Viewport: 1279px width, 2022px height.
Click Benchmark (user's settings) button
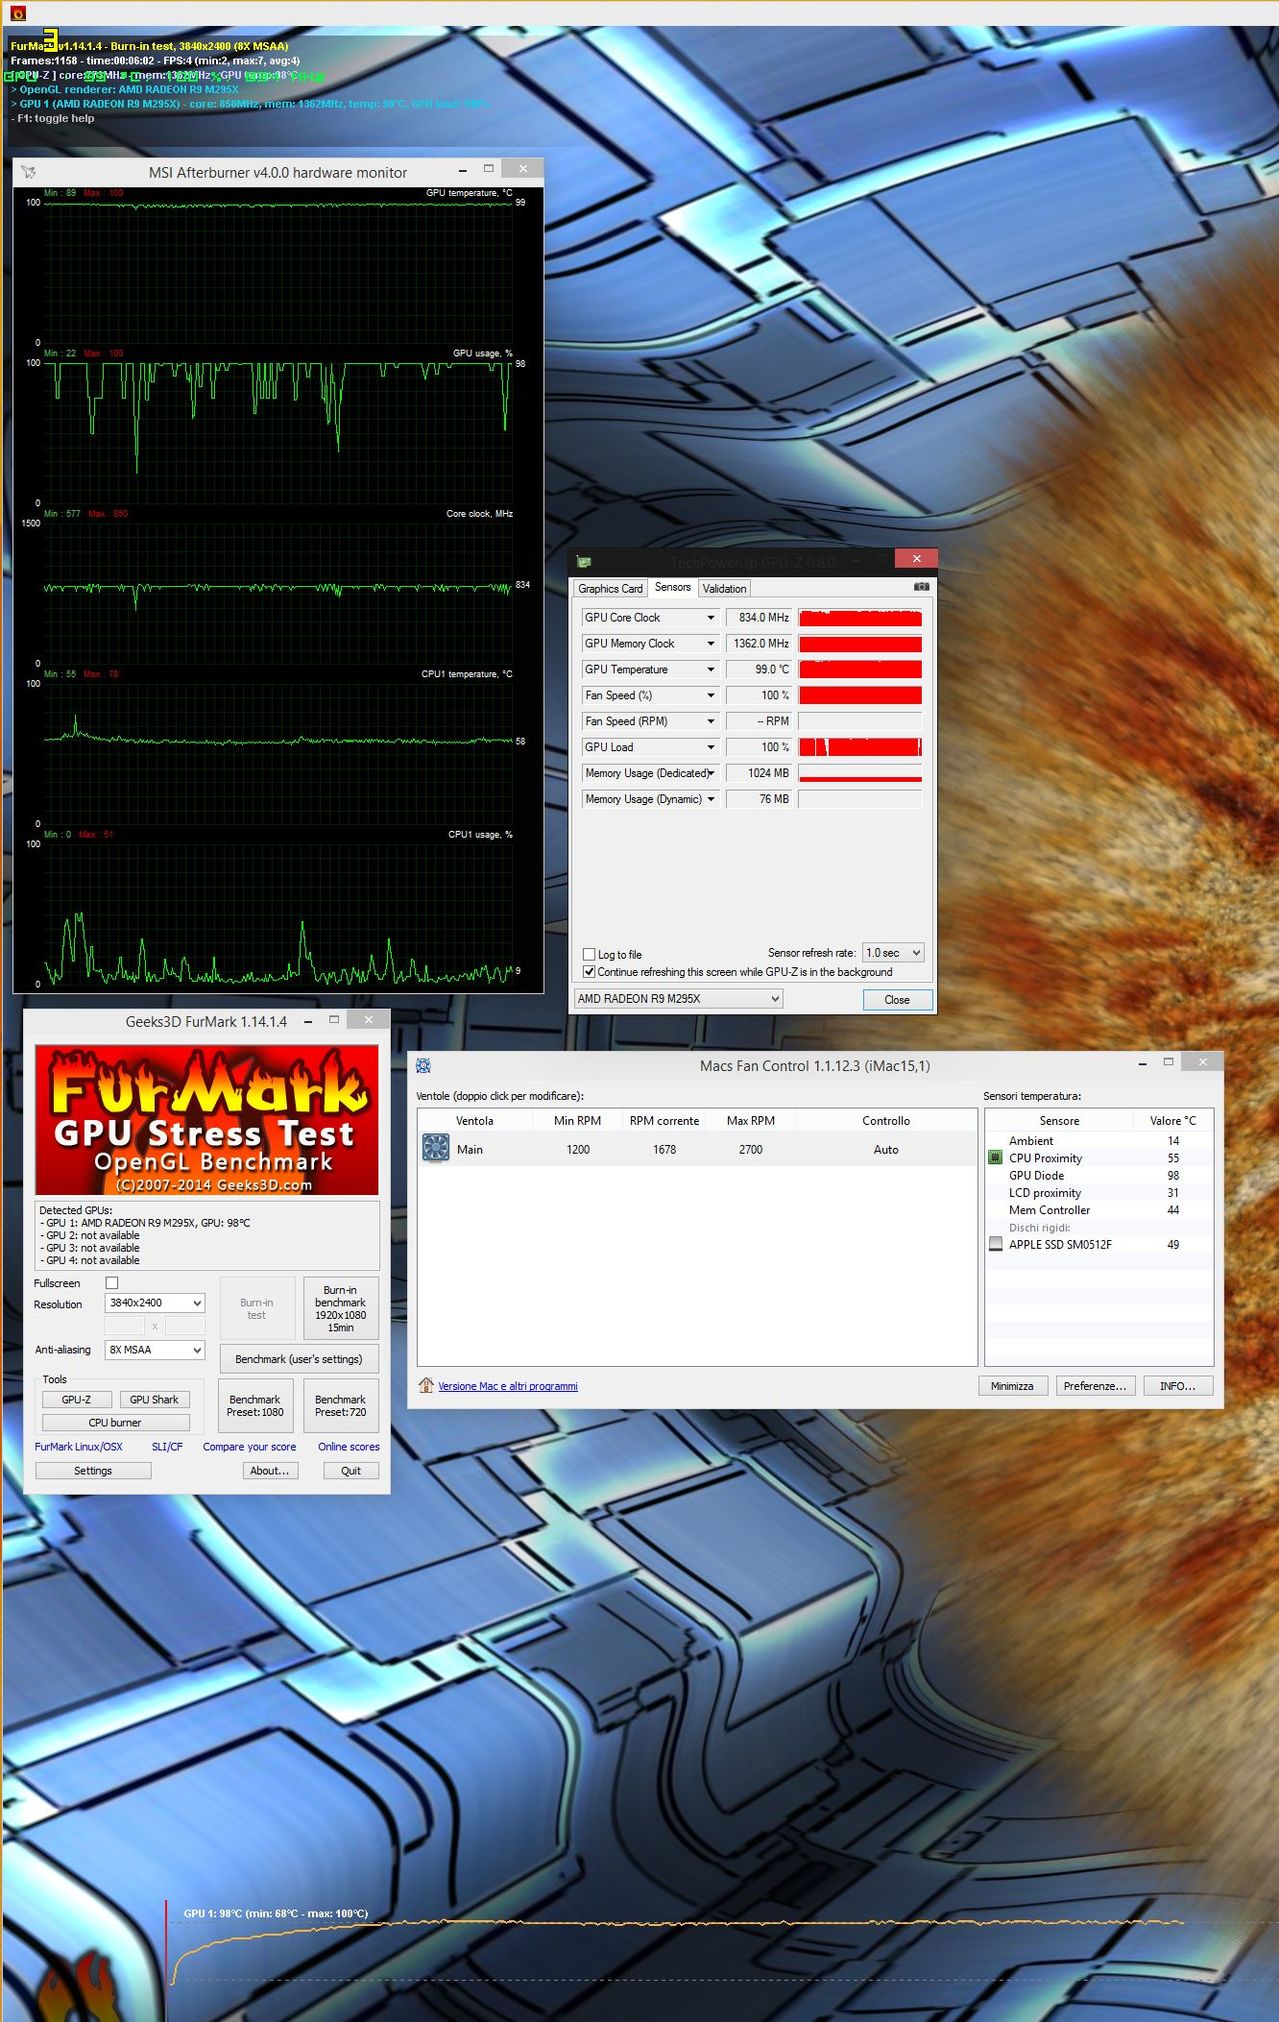(x=299, y=1359)
